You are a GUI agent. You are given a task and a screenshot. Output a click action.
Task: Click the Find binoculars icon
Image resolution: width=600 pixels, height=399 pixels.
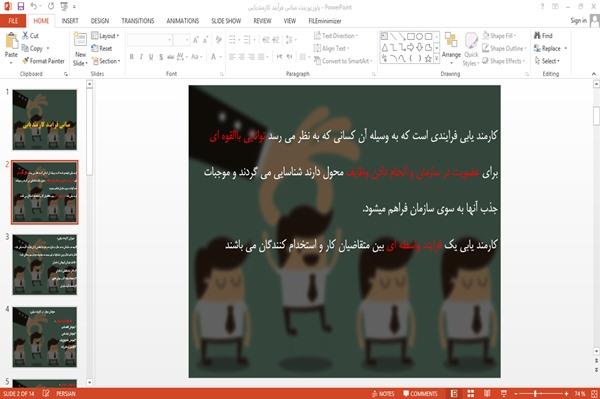(537, 36)
